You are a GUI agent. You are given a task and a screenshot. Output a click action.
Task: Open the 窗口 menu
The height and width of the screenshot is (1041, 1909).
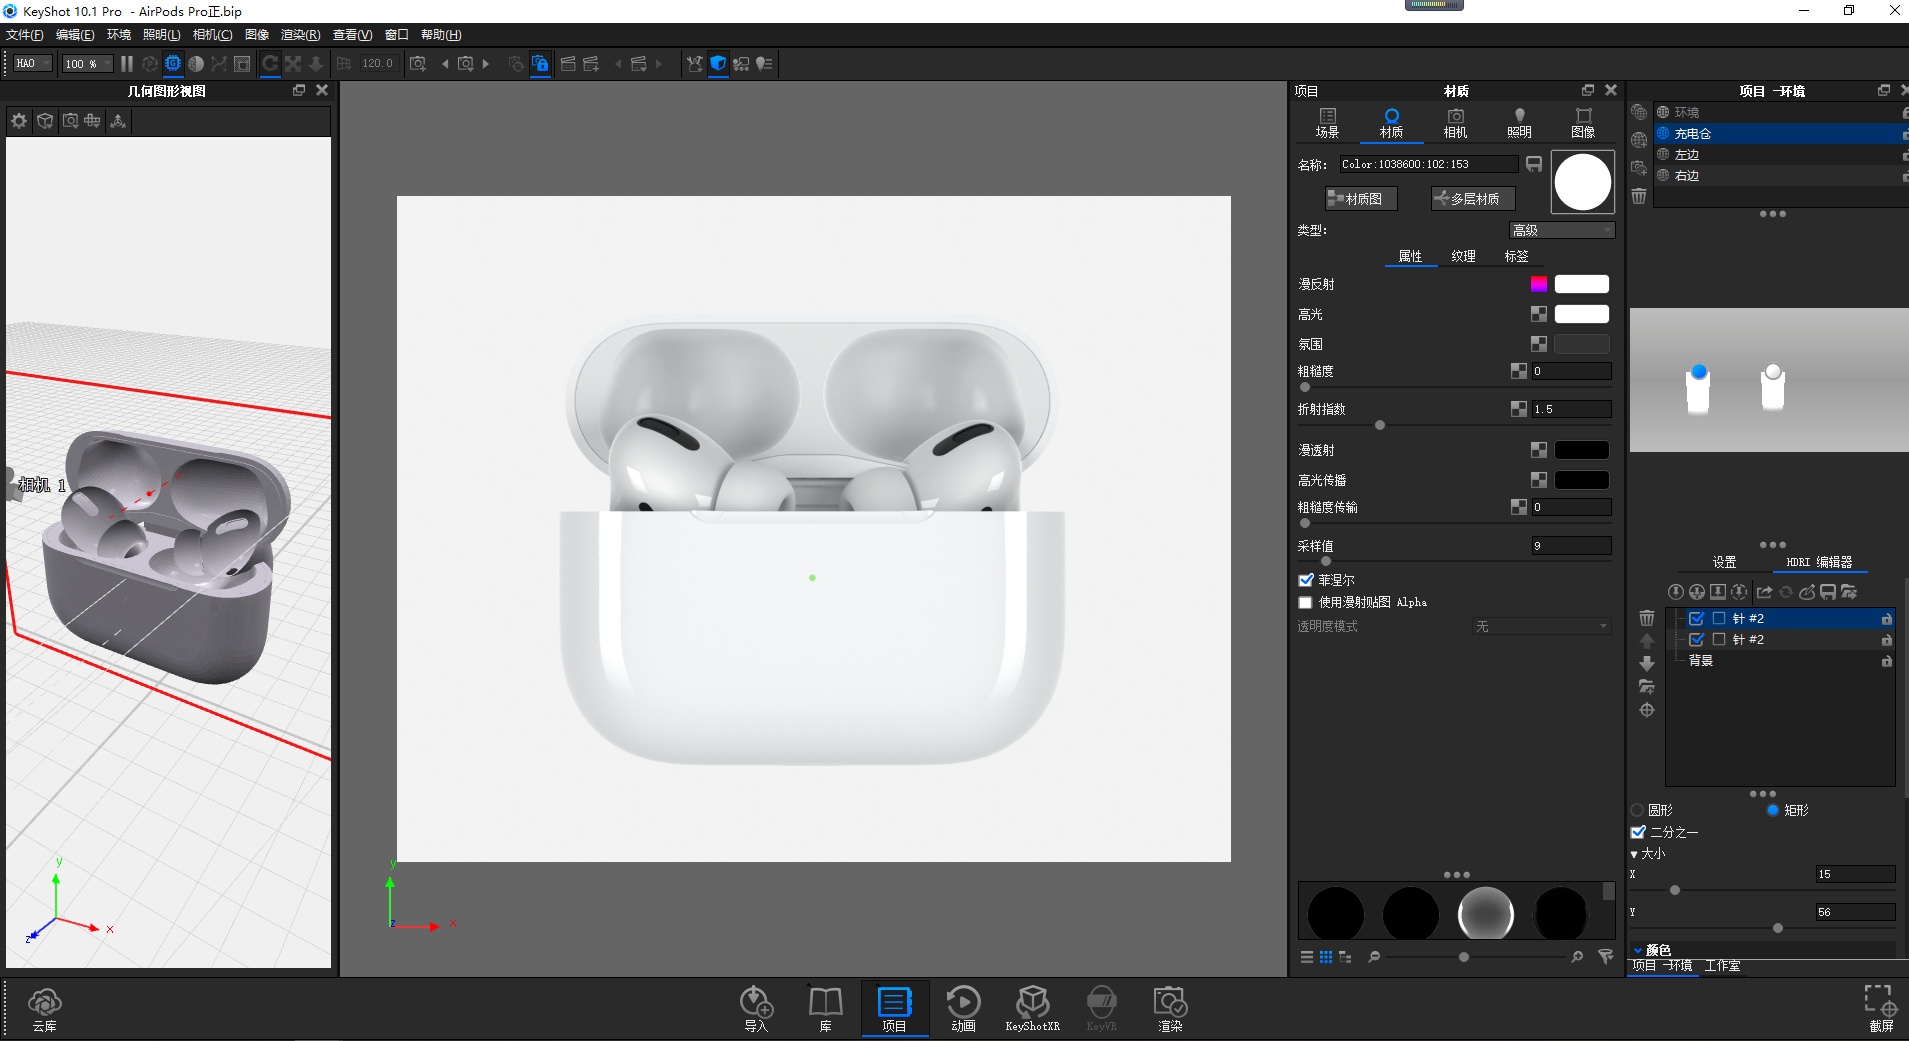pyautogui.click(x=397, y=35)
